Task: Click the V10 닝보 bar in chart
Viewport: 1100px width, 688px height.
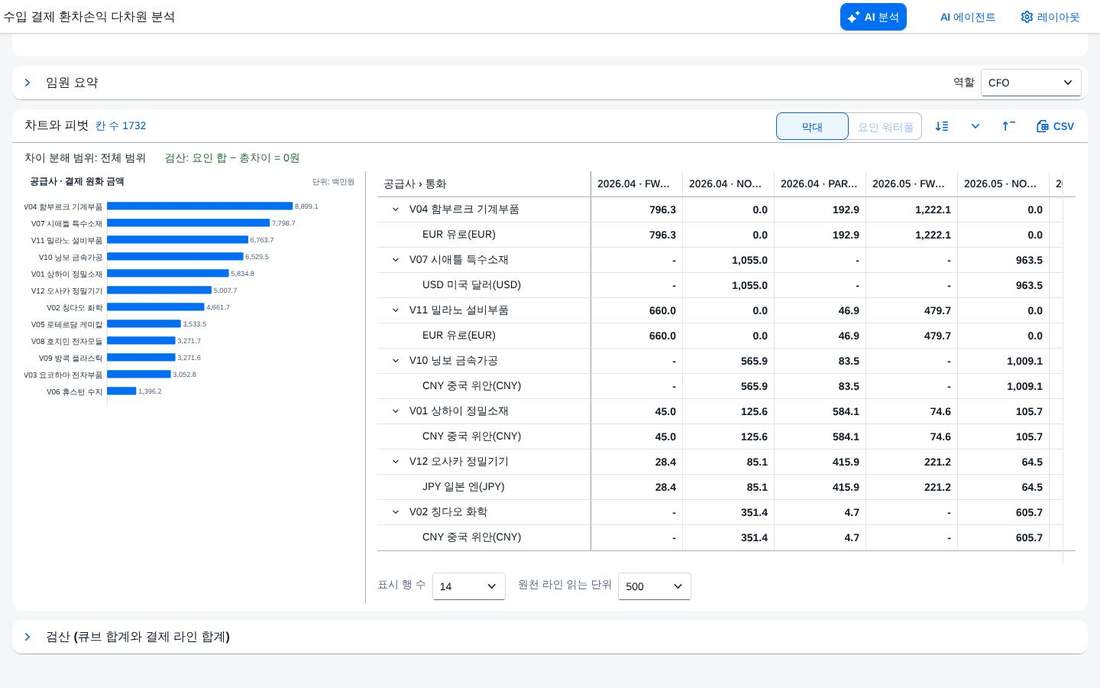Action: coord(175,257)
